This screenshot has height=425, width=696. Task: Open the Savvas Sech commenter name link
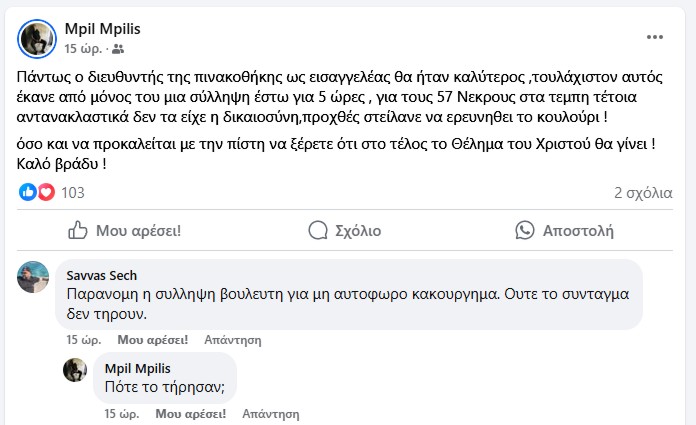101,275
